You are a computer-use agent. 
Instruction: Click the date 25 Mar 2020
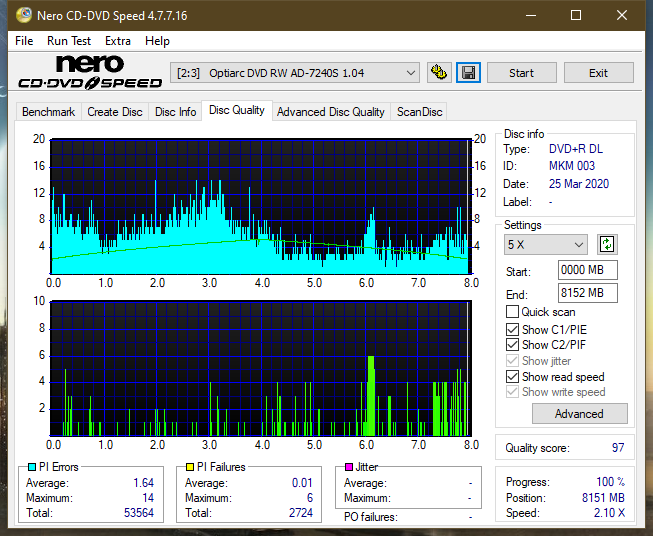(579, 184)
